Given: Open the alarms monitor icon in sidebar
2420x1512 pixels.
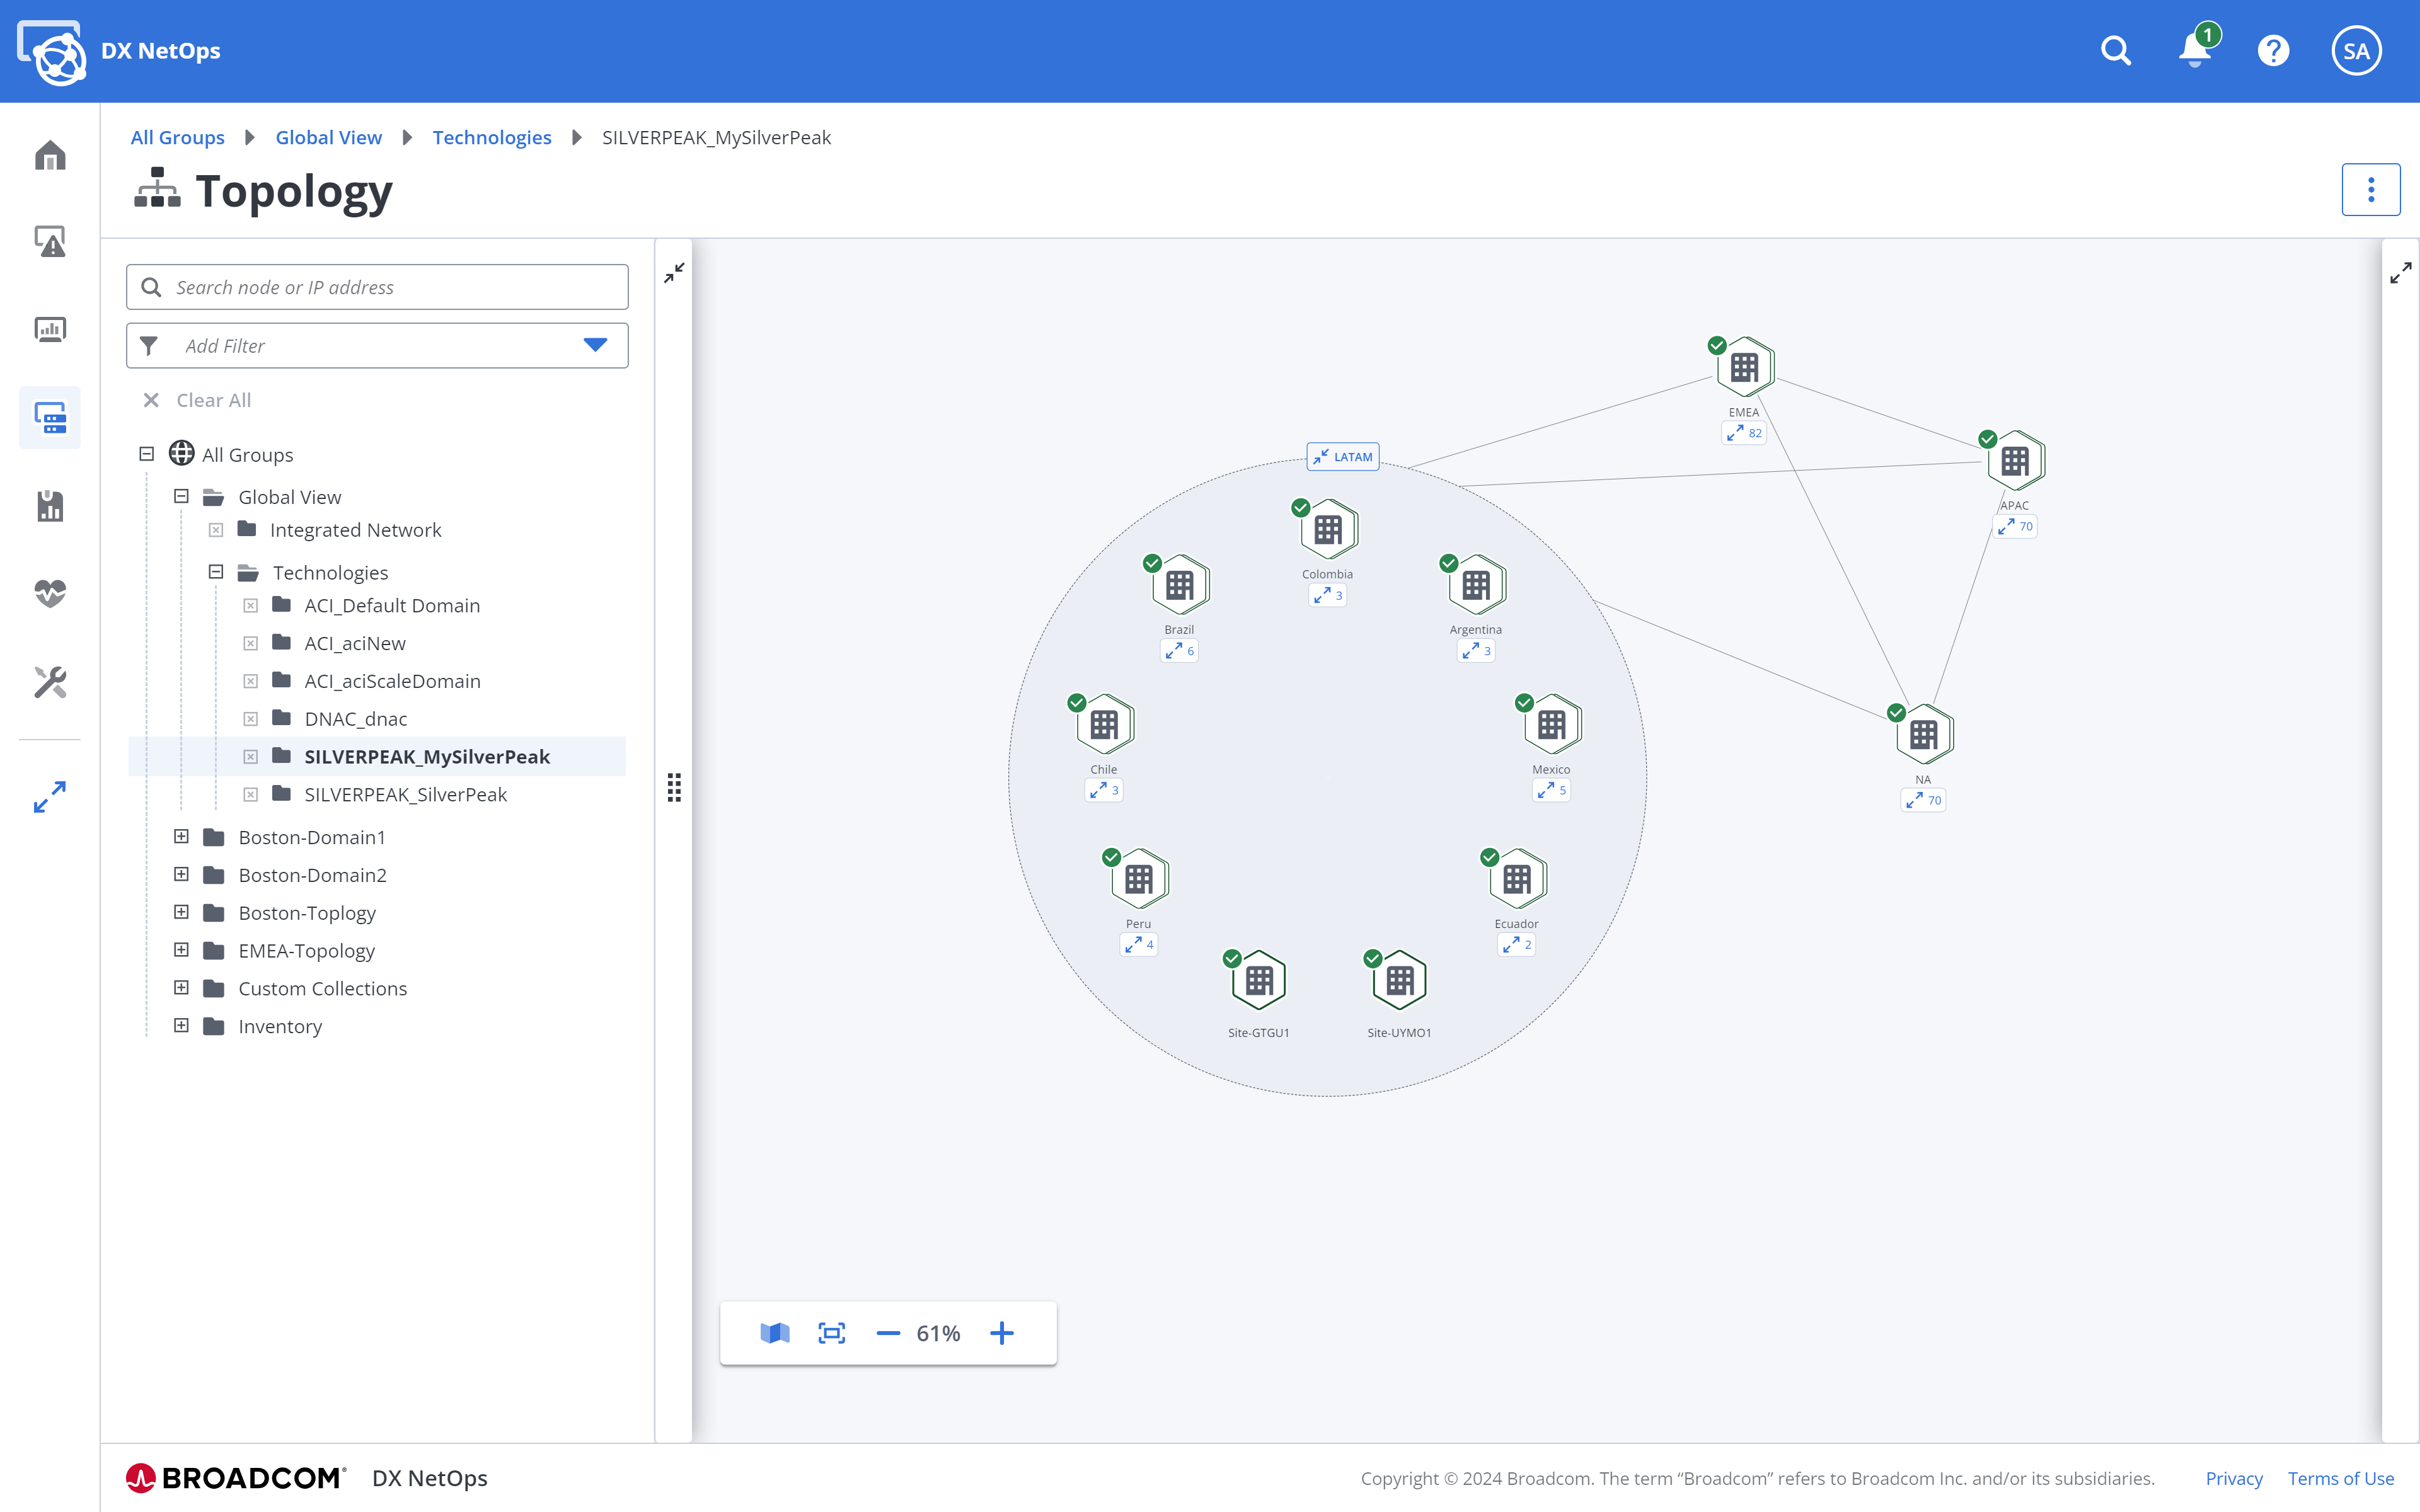Looking at the screenshot, I should click(x=50, y=241).
